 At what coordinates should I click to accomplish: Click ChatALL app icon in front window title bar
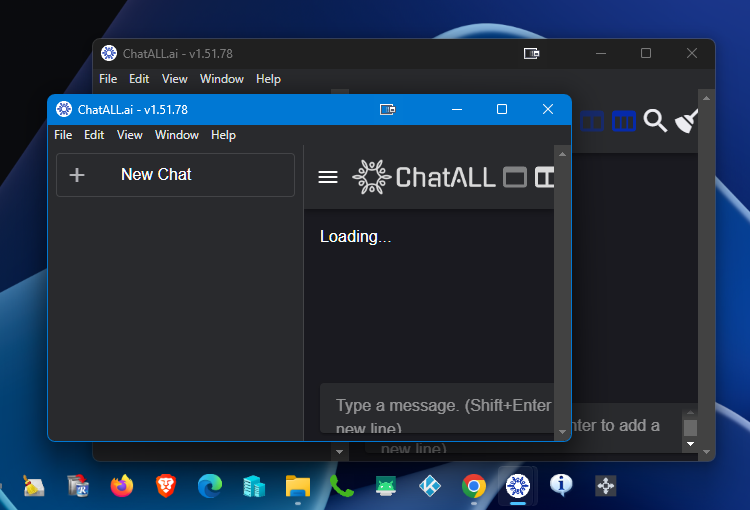coord(64,110)
